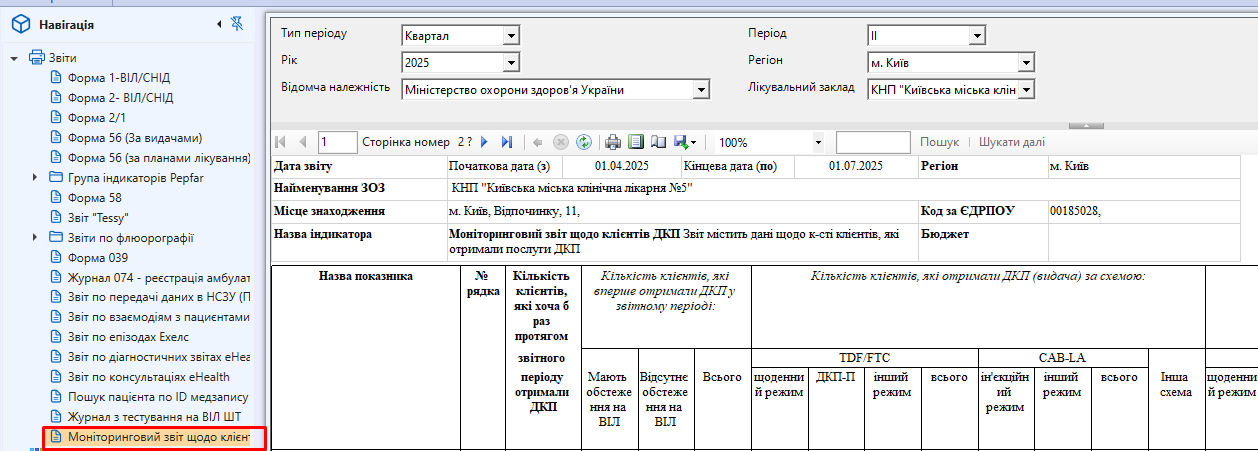Select Звіт "Tessy" in navigation
This screenshot has width=1258, height=451.
click(98, 217)
